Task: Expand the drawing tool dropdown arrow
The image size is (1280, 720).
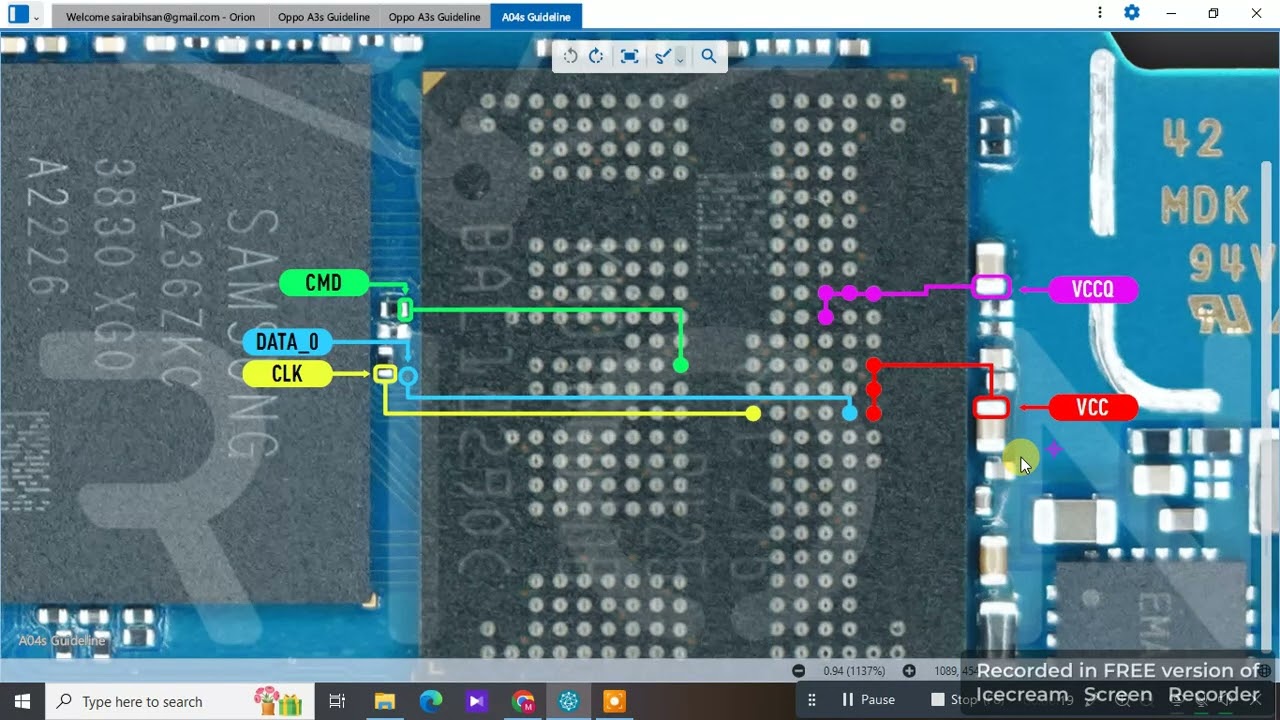Action: point(680,58)
